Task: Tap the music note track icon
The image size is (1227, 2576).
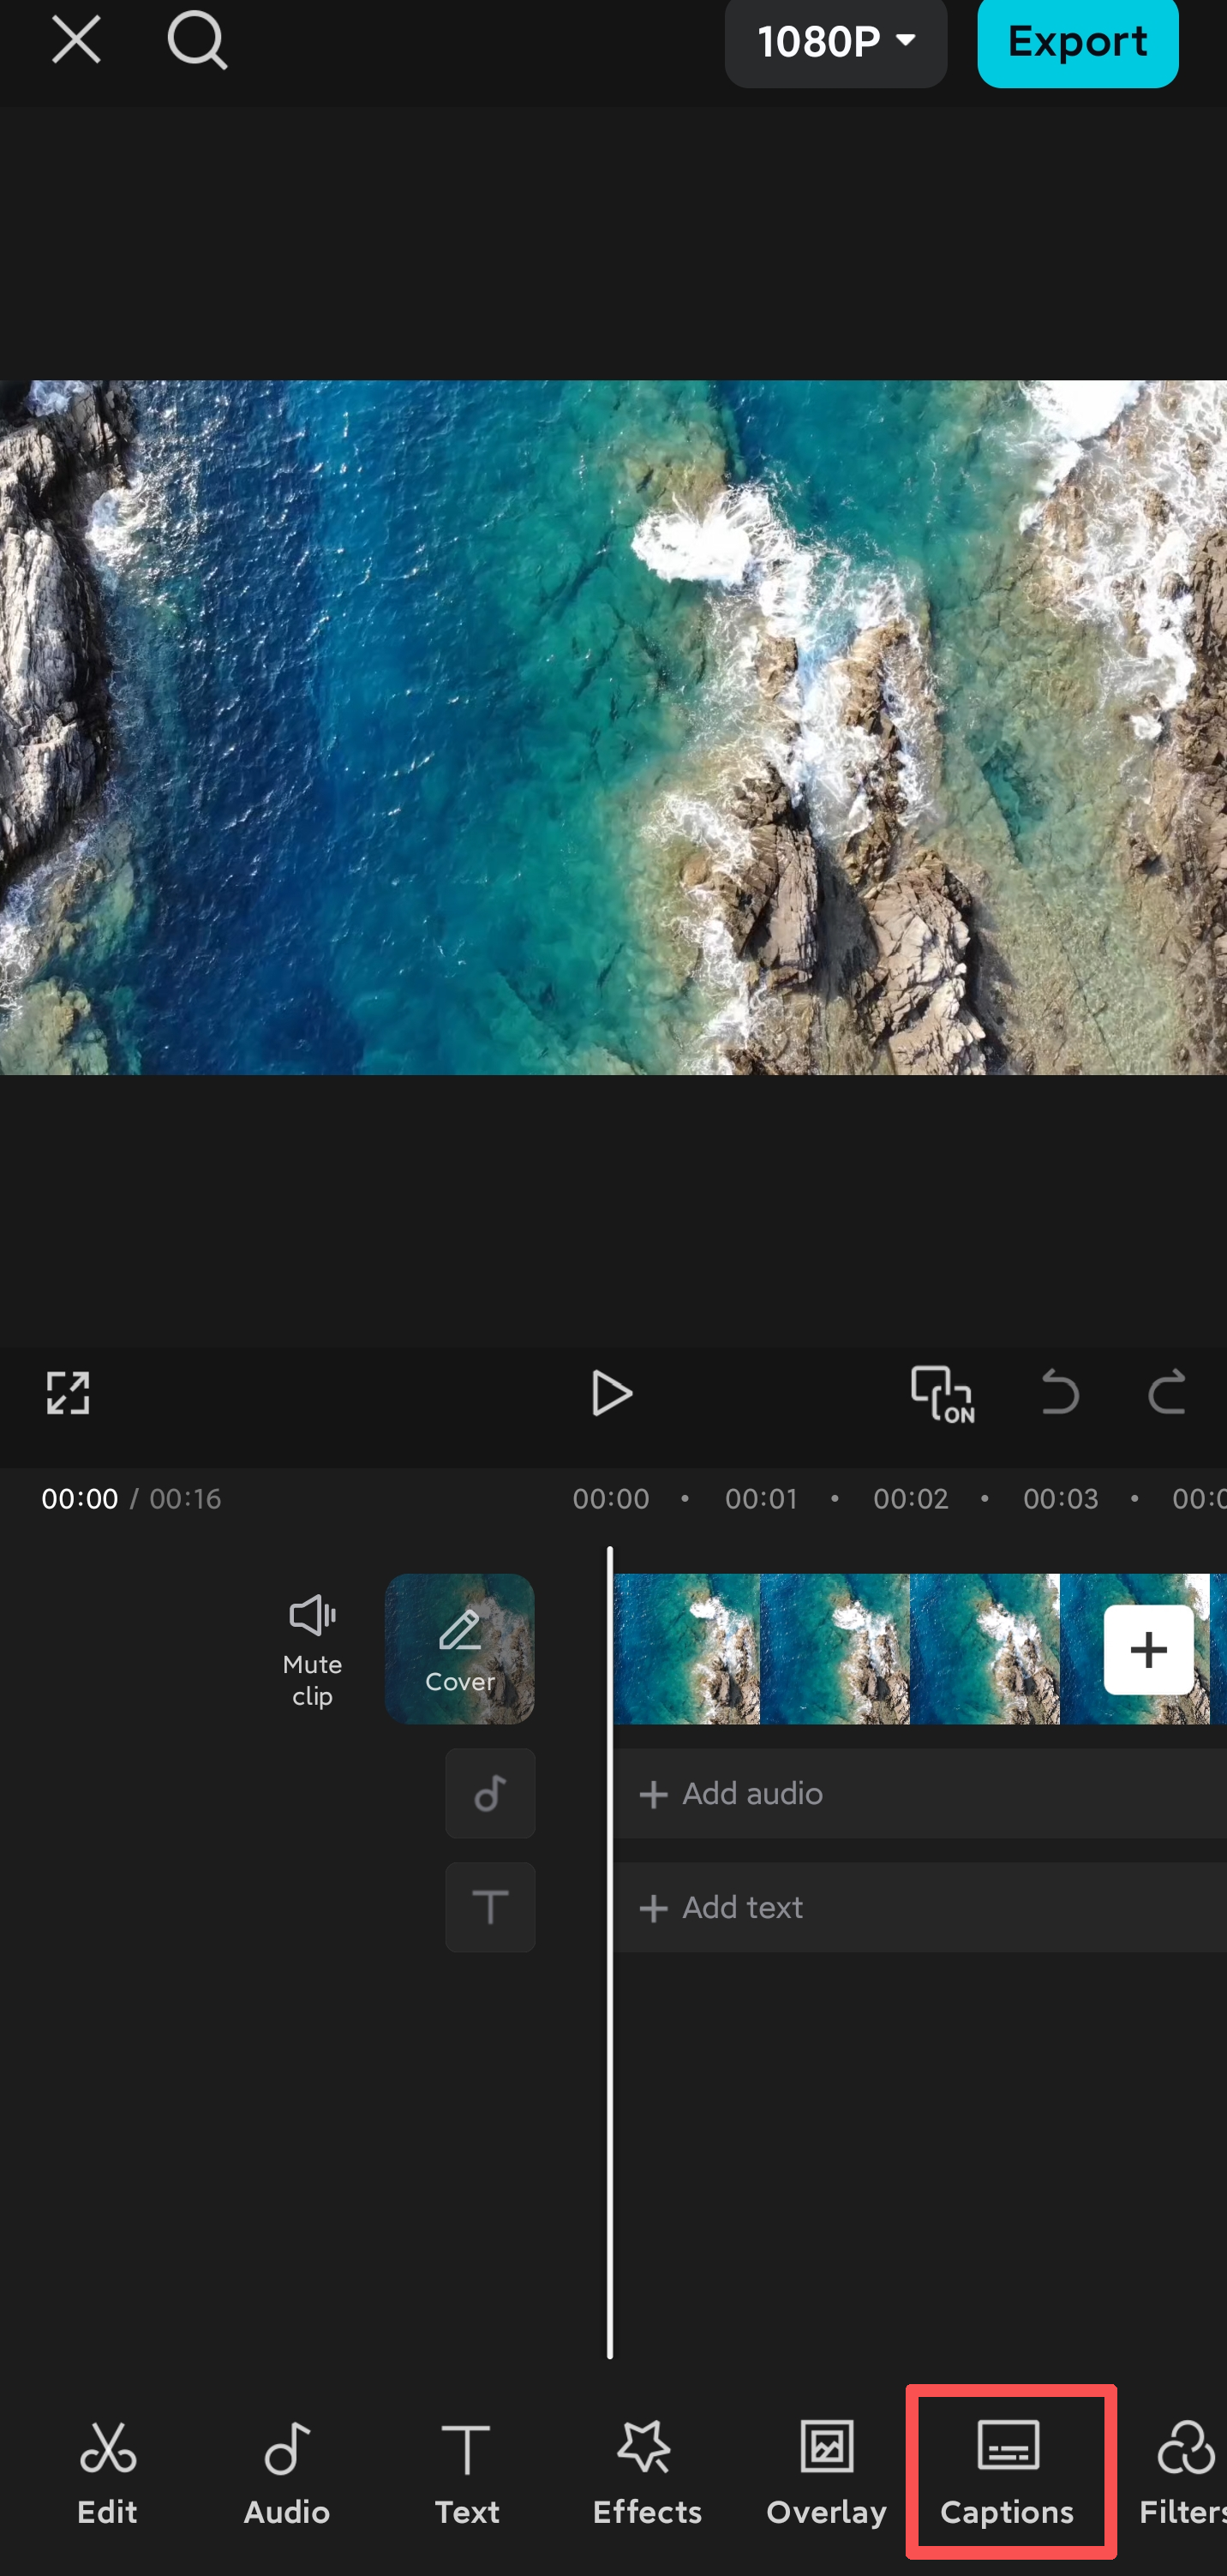Action: 490,1794
